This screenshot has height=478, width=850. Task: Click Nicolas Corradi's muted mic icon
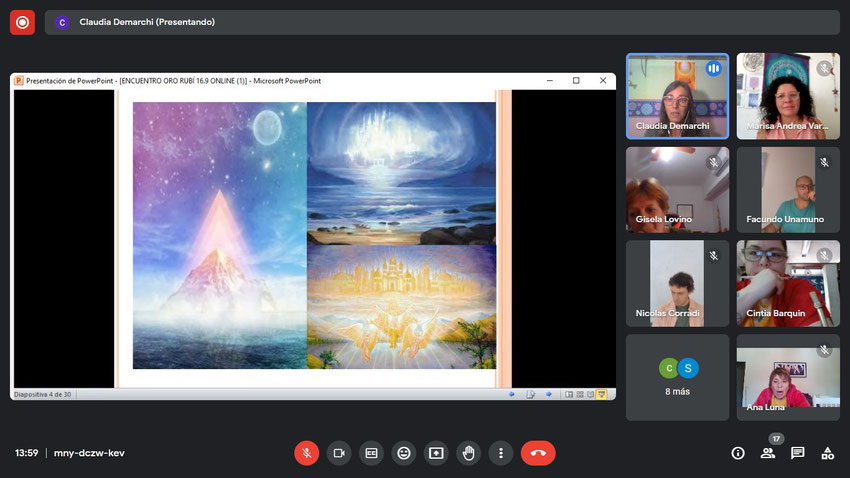[x=713, y=256]
